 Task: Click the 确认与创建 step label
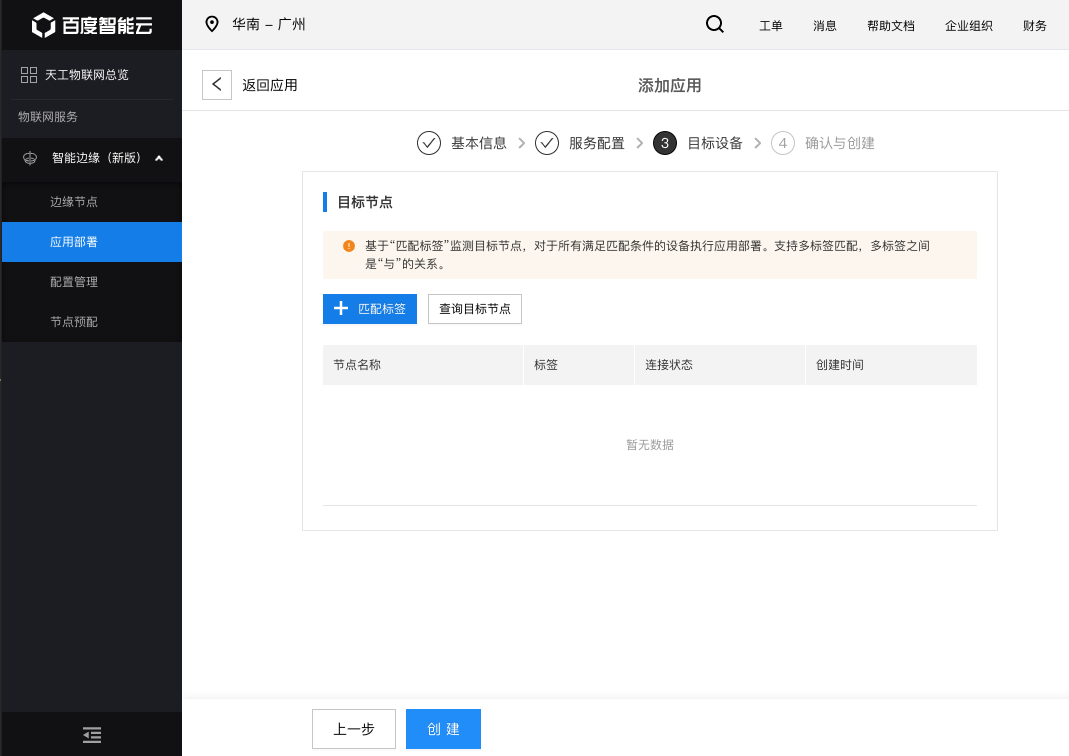[x=840, y=143]
